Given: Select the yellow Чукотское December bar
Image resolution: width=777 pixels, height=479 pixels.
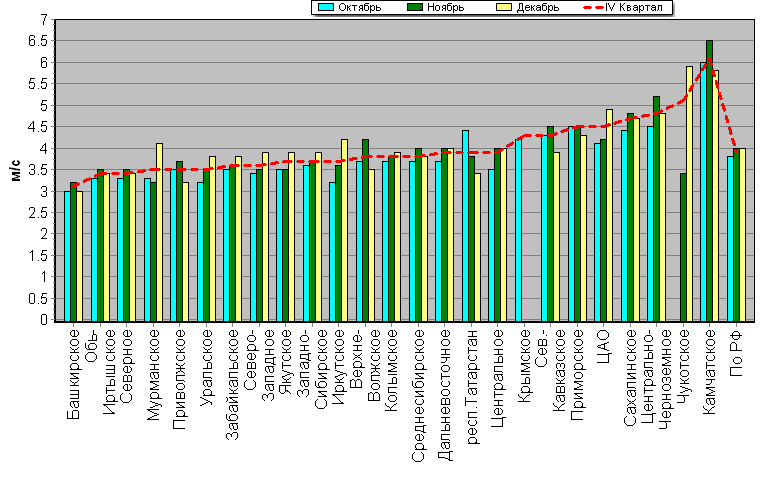Looking at the screenshot, I should click(689, 194).
